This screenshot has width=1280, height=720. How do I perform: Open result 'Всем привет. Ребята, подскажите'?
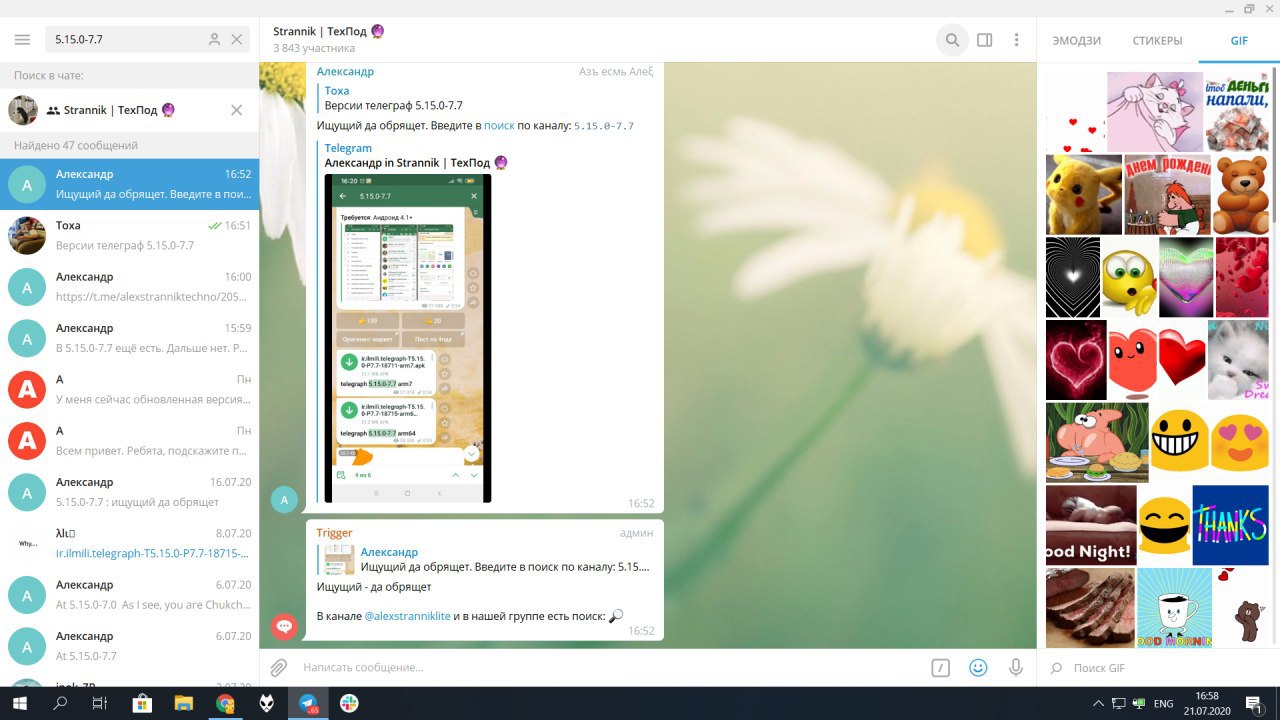[130, 441]
